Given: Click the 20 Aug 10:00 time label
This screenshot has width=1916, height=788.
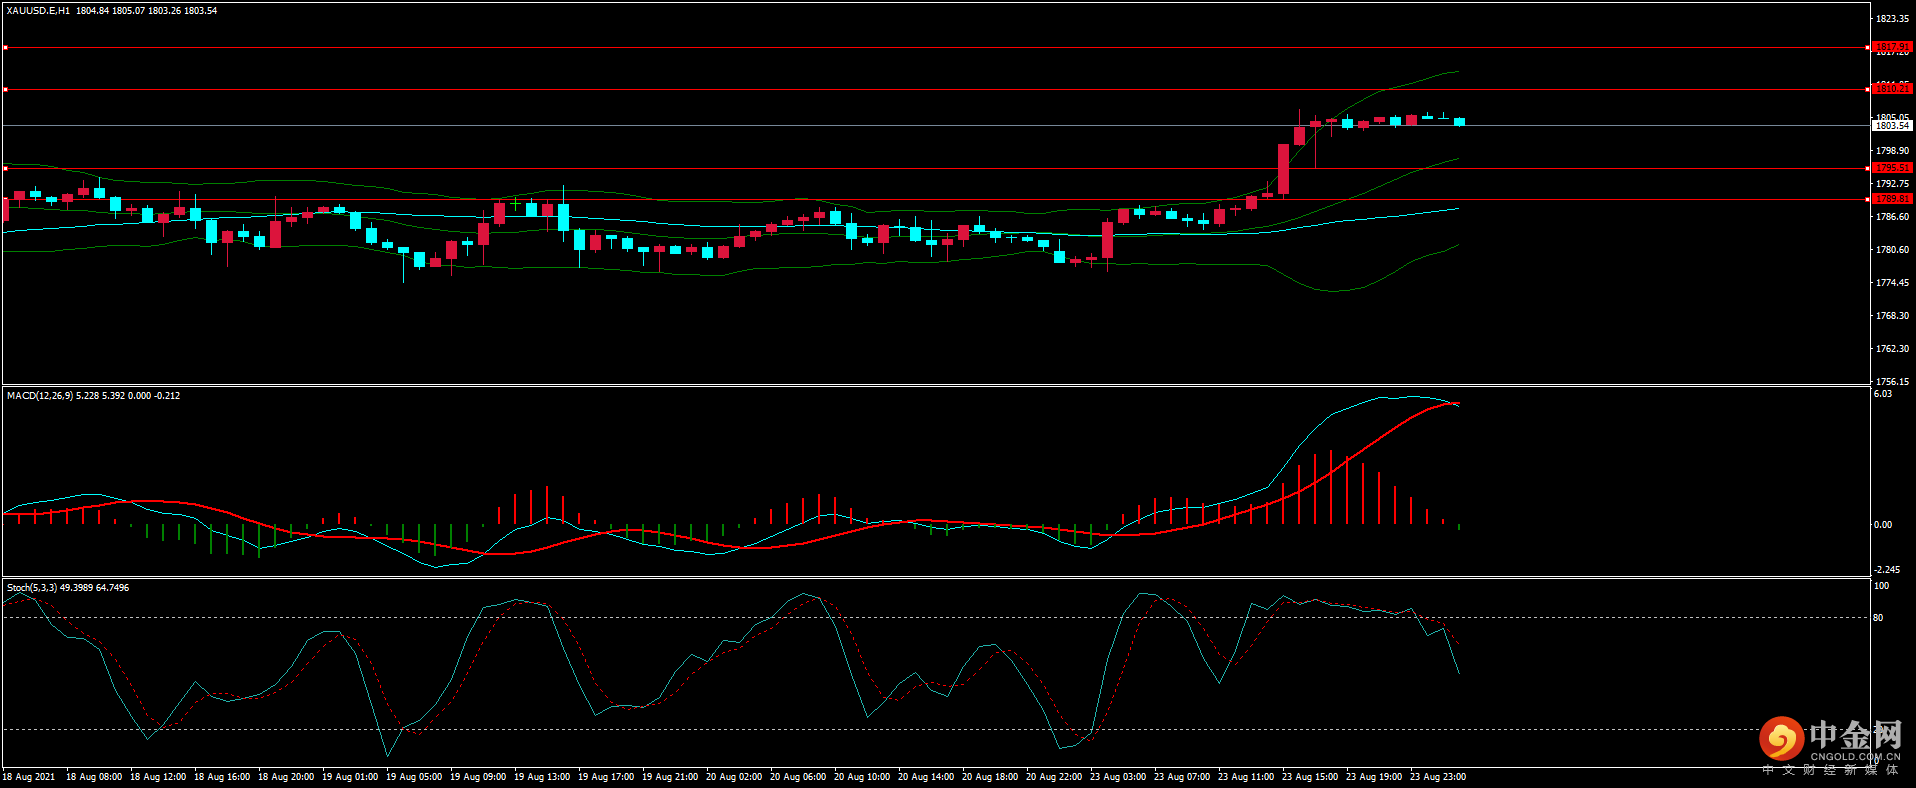Looking at the screenshot, I should (x=862, y=777).
